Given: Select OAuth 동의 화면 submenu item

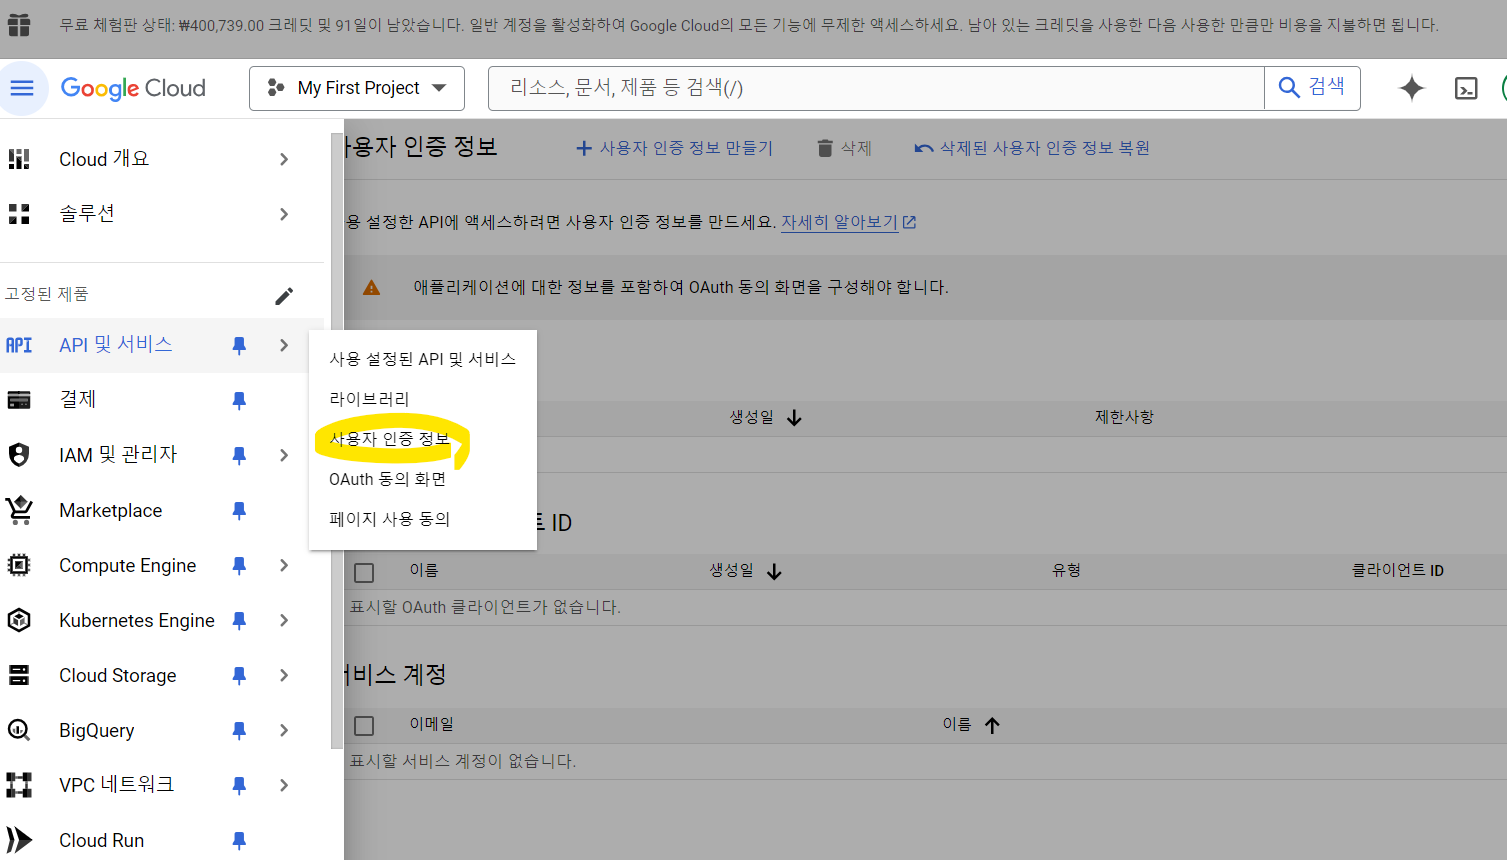Looking at the screenshot, I should [x=423, y=479].
